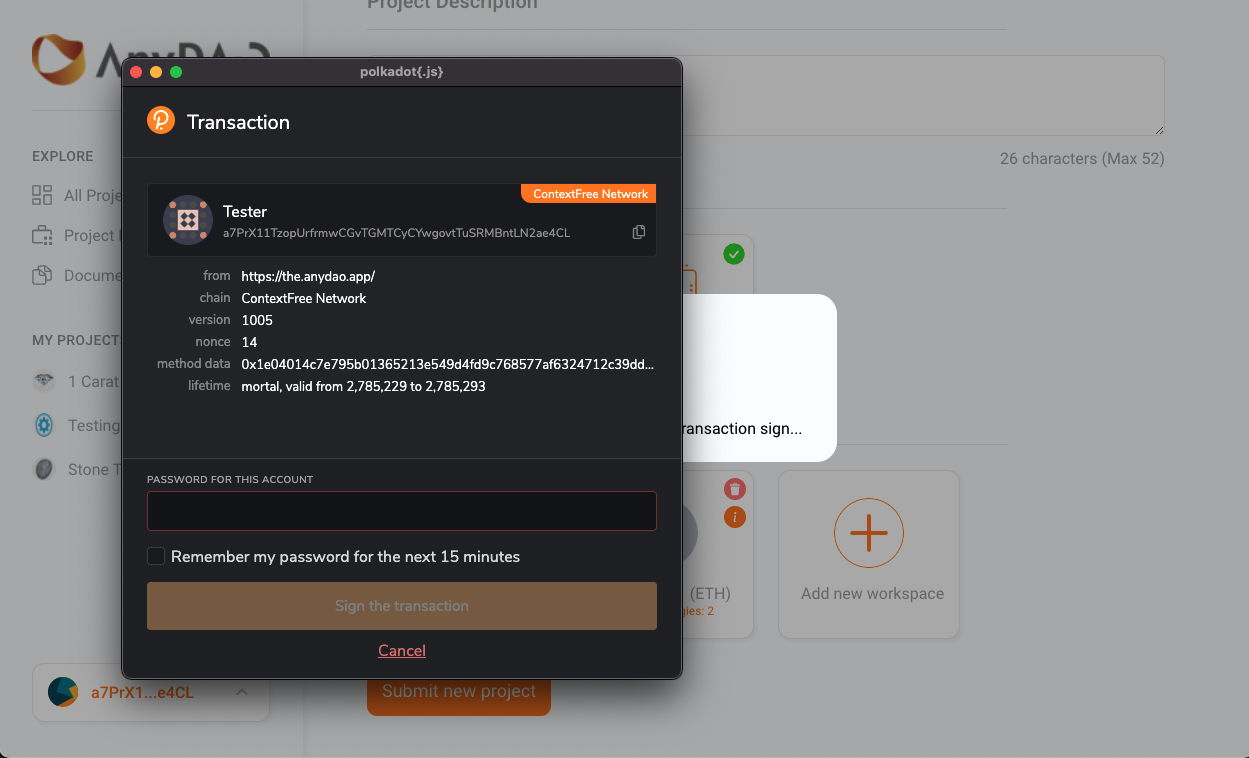This screenshot has height=758, width=1249.
Task: Open the Testing project in sidebar
Action: pos(77,425)
